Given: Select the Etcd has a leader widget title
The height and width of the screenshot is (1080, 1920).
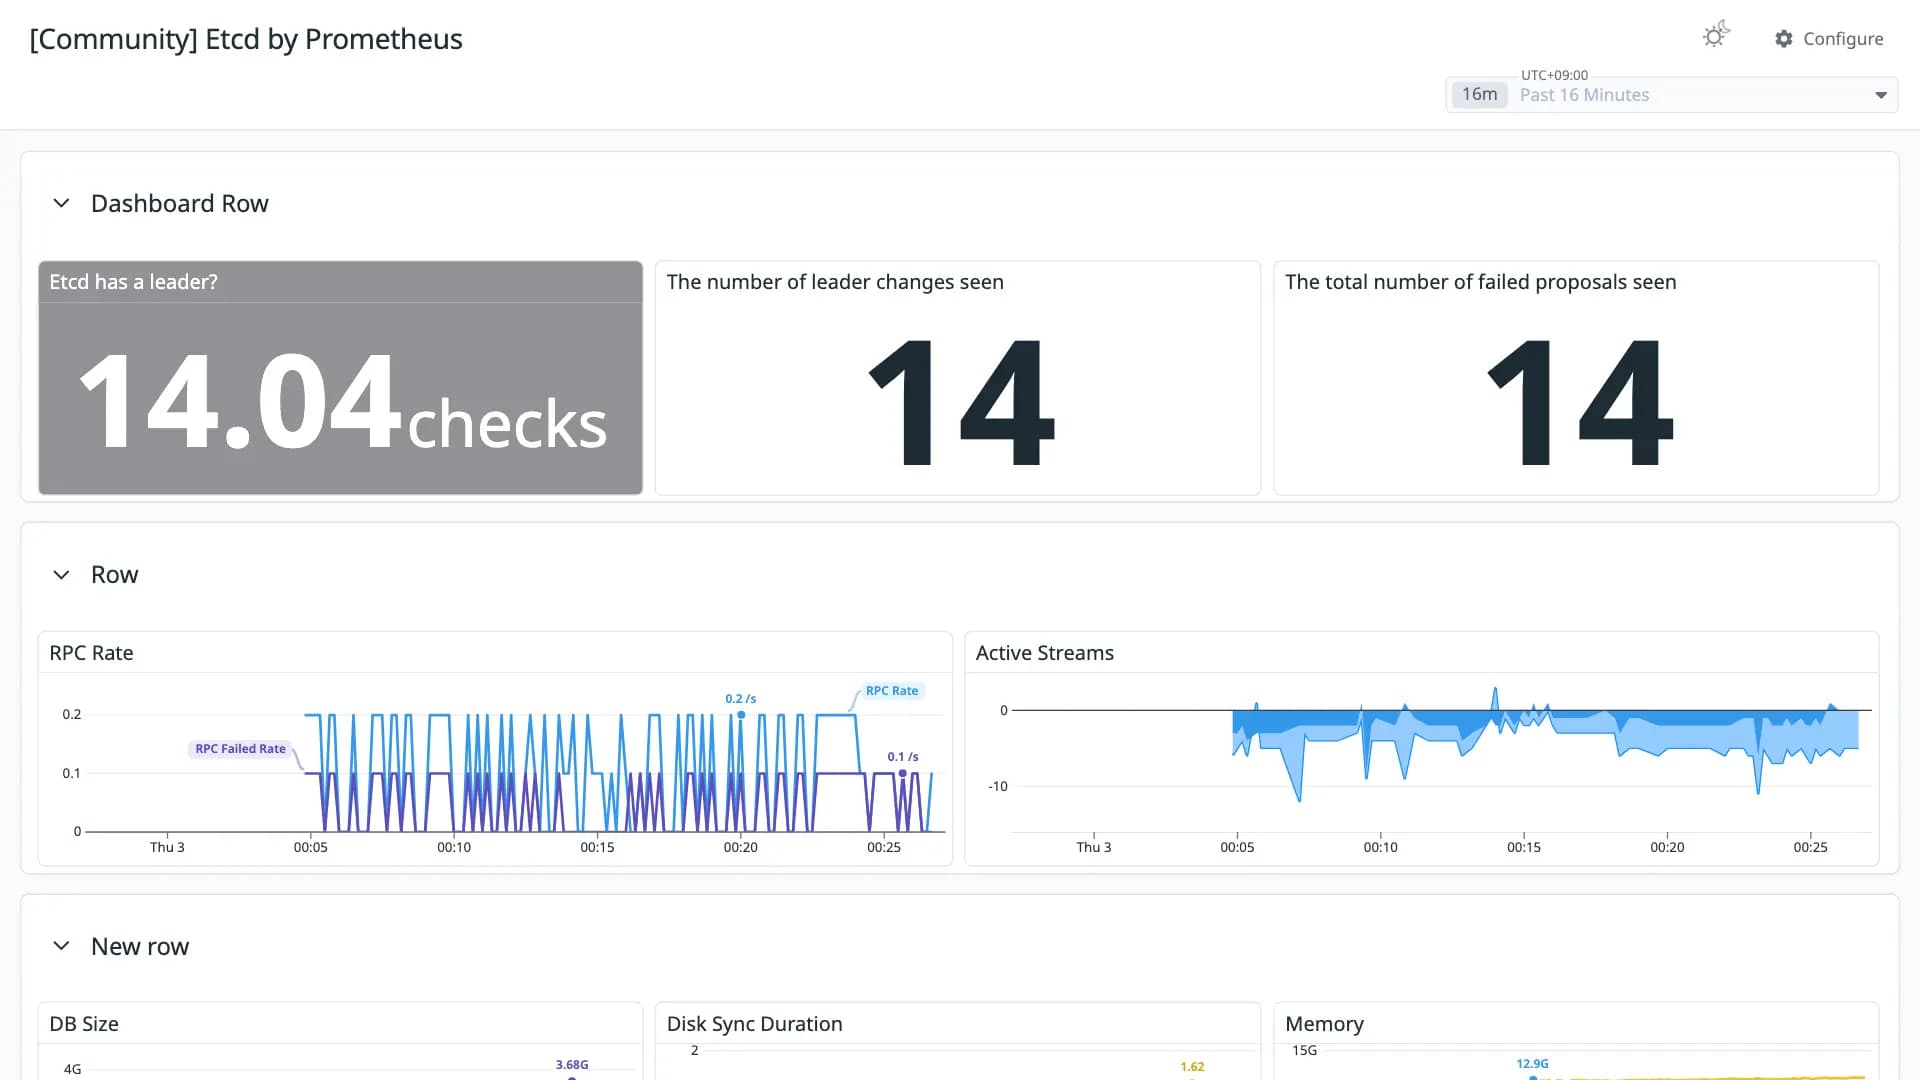Looking at the screenshot, I should click(133, 282).
